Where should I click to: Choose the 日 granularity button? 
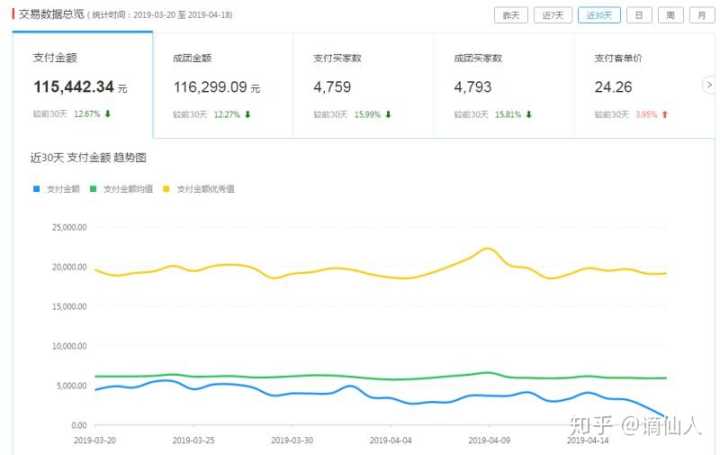click(638, 15)
